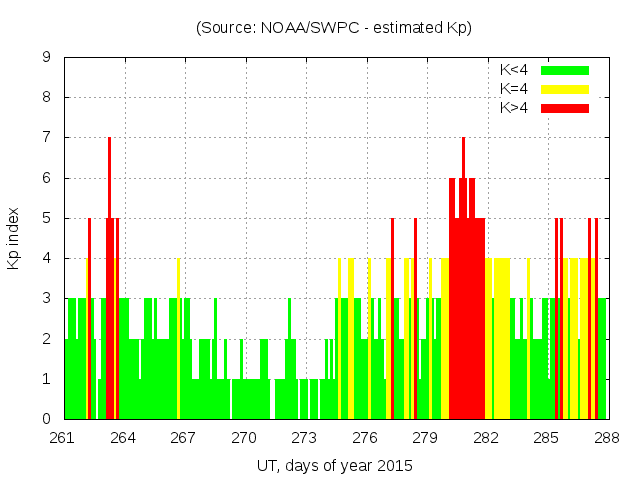This screenshot has width=640, height=480.
Task: Click the x-axis tick label 261
Action: 63,438
